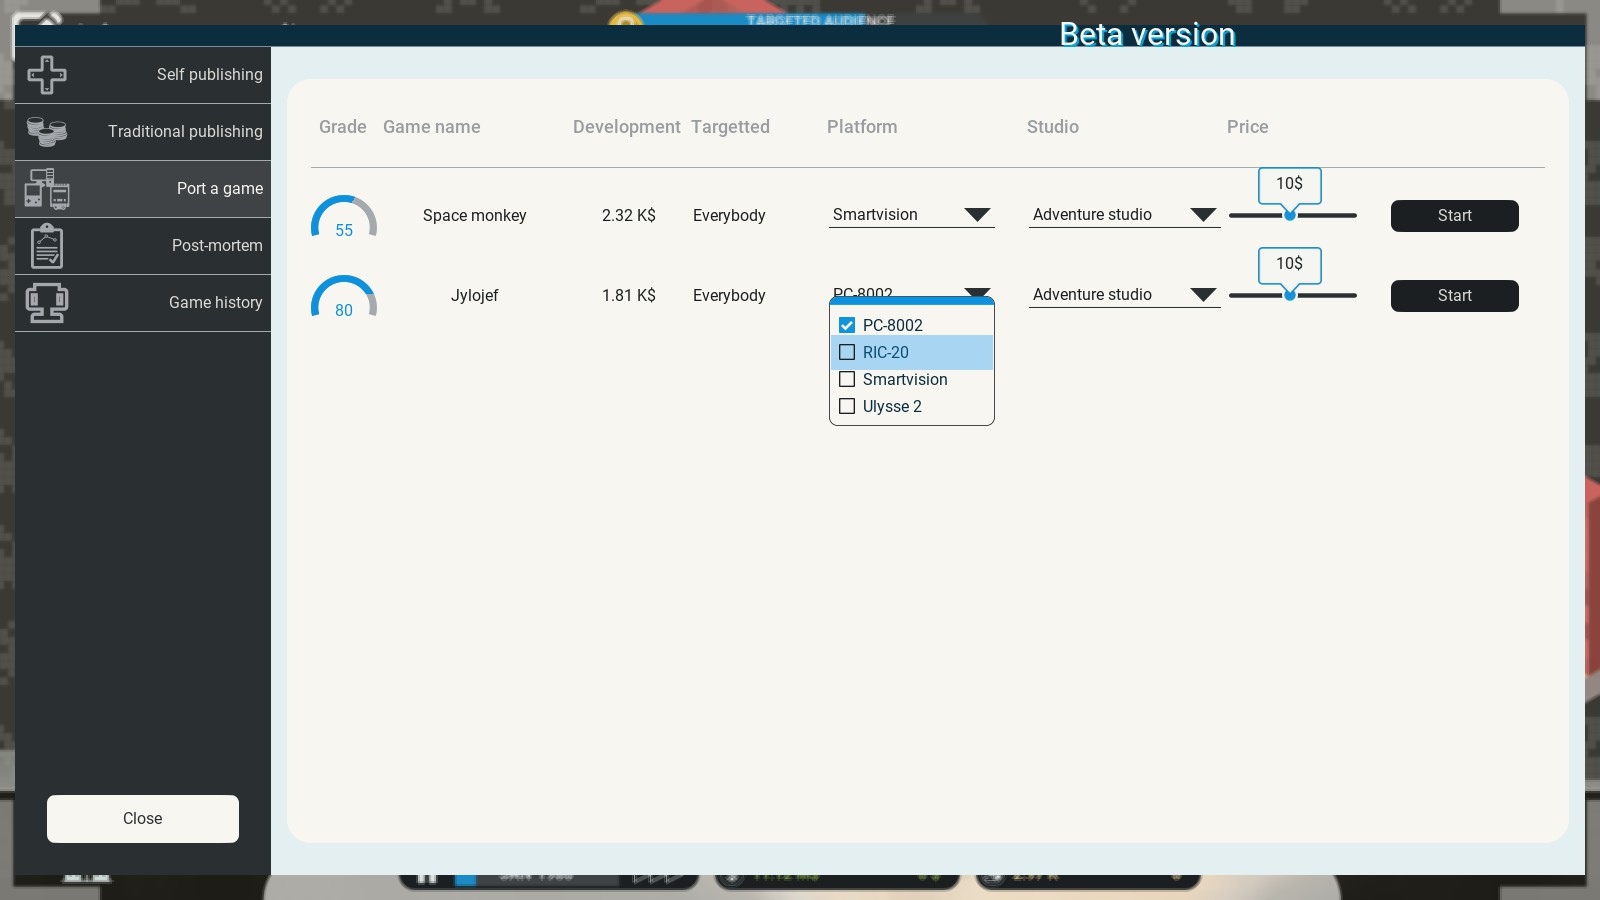Image resolution: width=1600 pixels, height=900 pixels.
Task: Click the Platform column header
Action: pos(862,127)
